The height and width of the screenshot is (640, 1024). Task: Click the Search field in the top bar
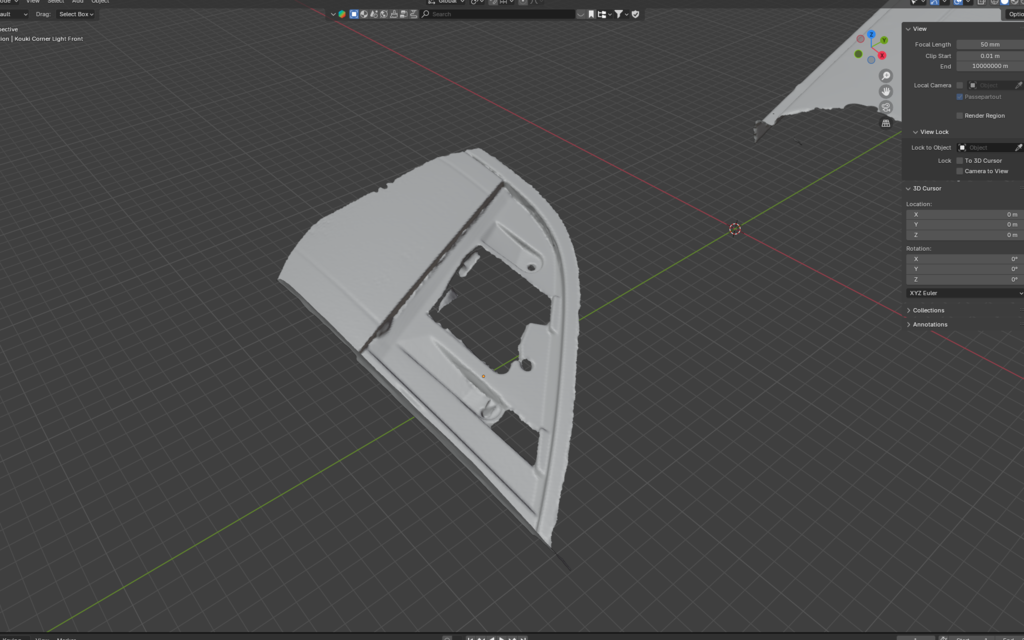pyautogui.click(x=498, y=14)
